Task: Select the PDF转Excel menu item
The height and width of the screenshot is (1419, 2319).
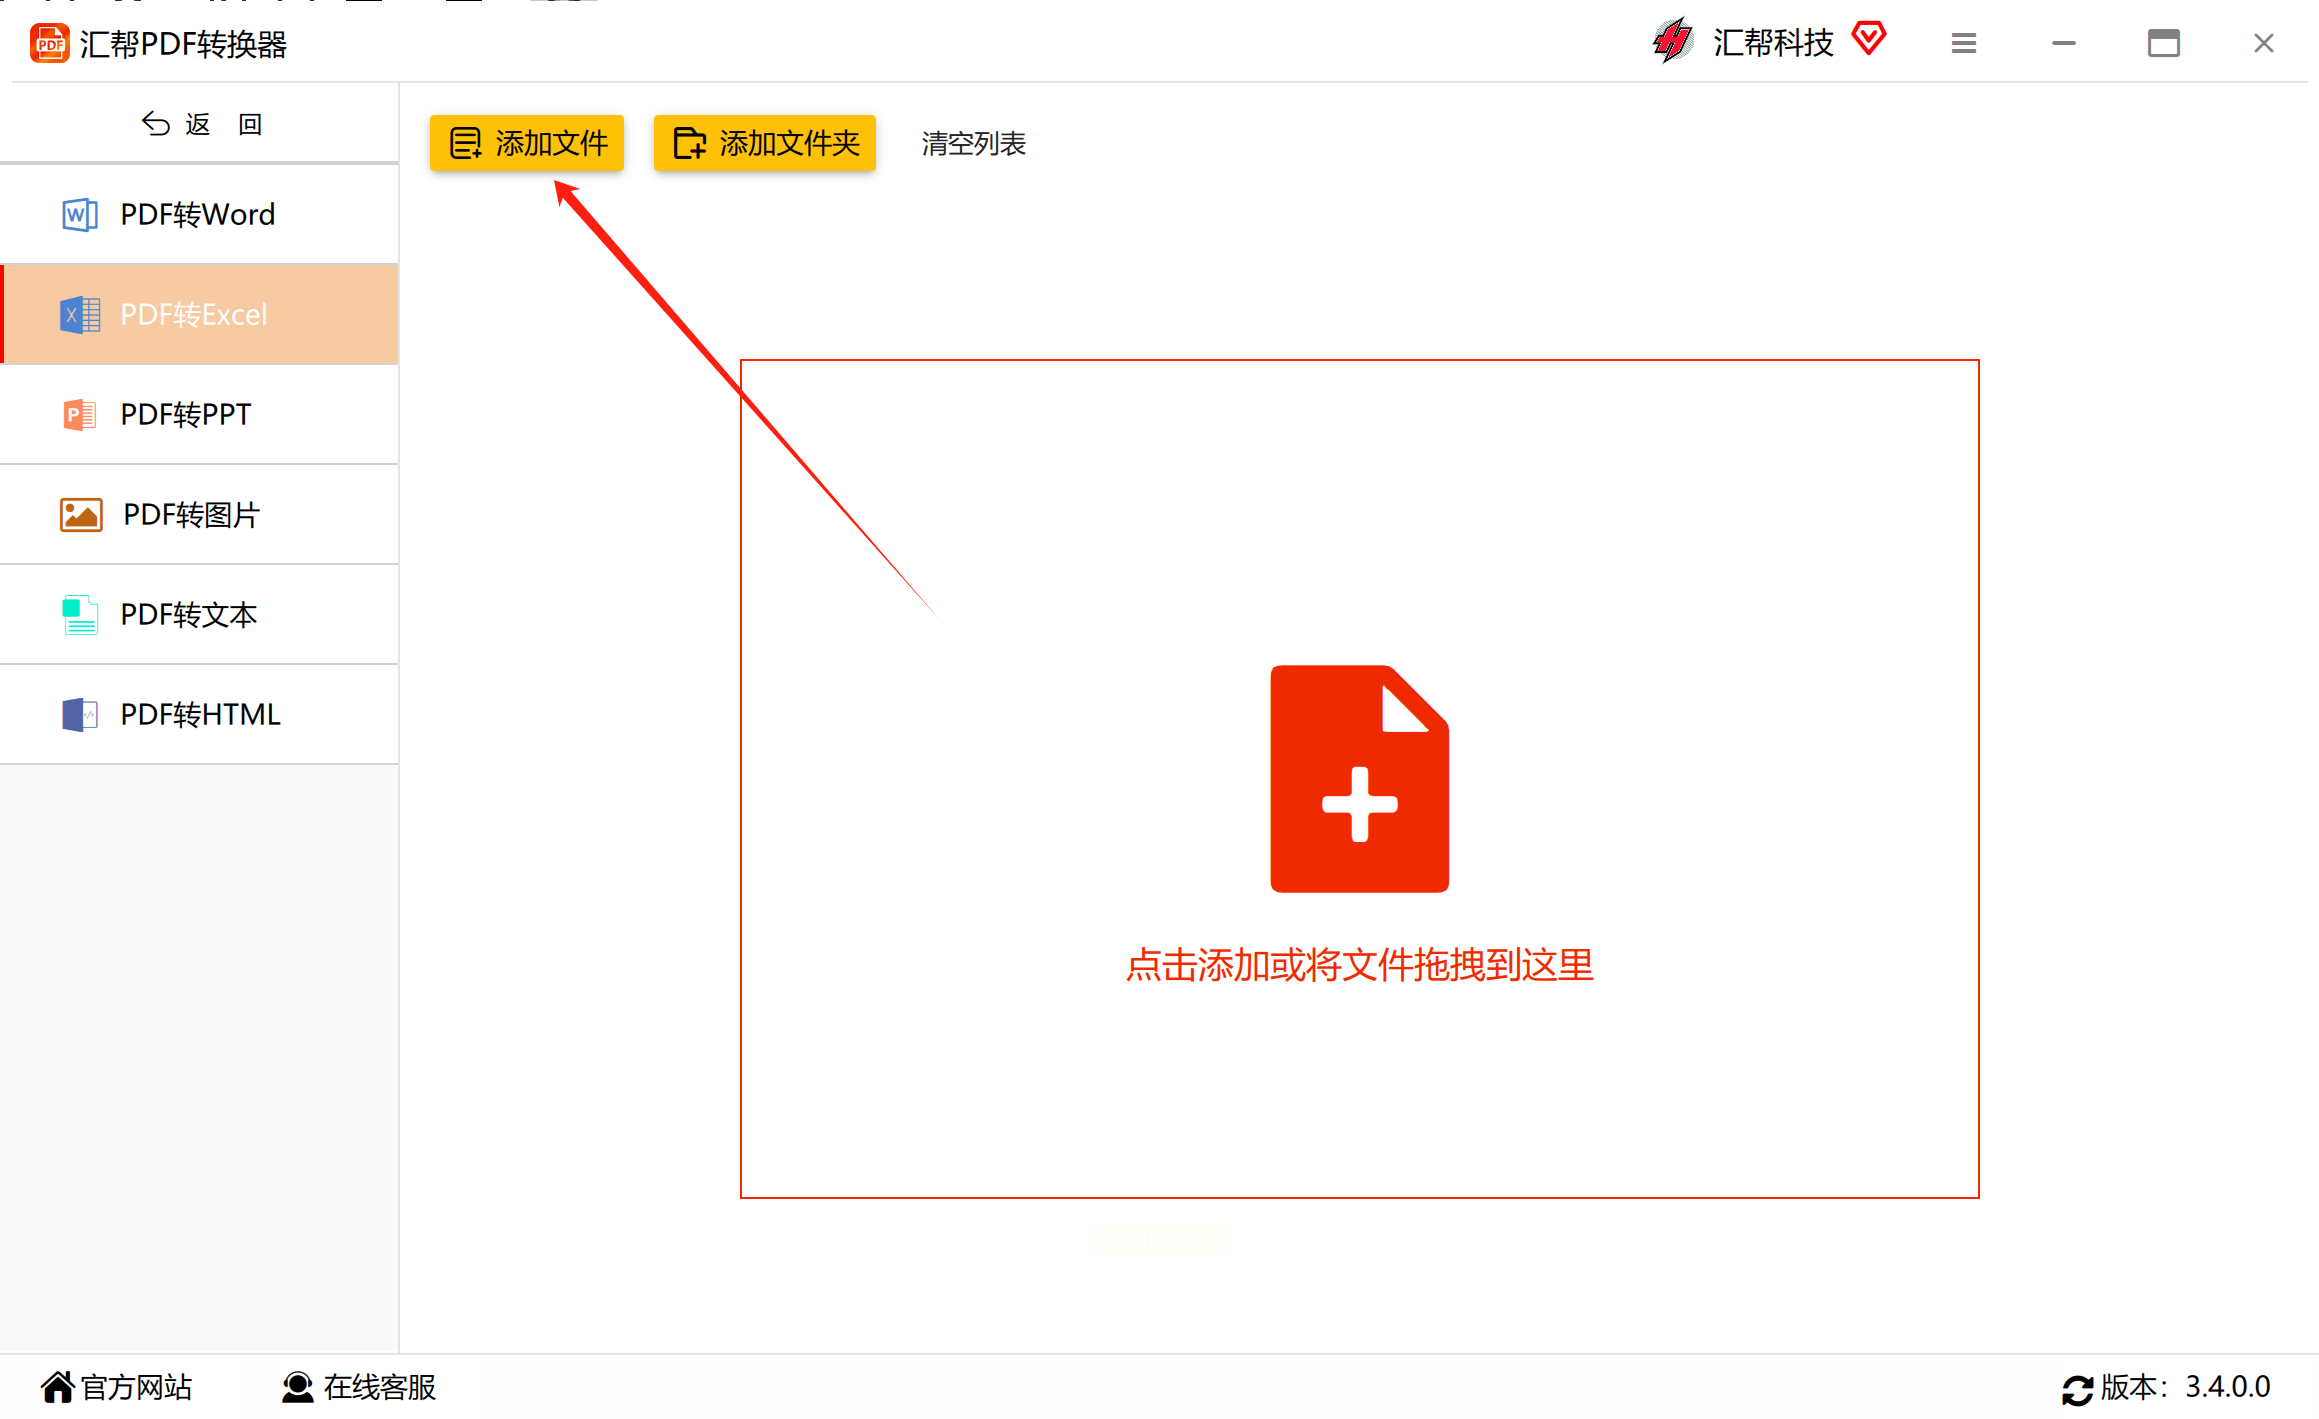Action: click(x=200, y=314)
